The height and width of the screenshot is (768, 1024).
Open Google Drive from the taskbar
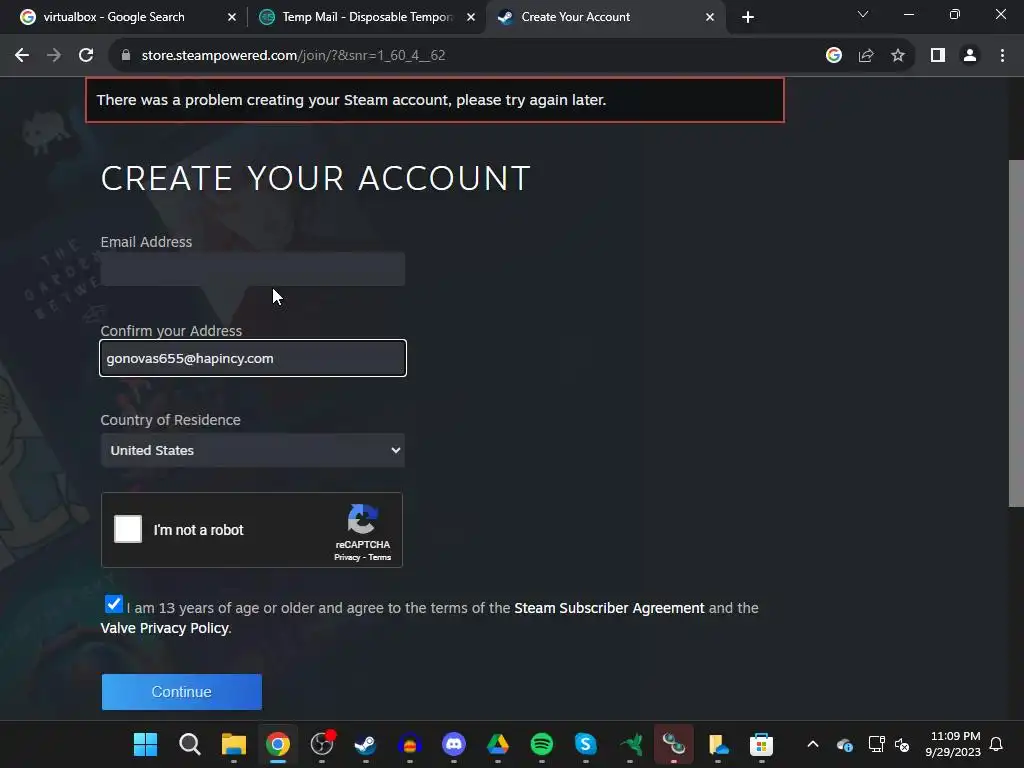pyautogui.click(x=498, y=744)
